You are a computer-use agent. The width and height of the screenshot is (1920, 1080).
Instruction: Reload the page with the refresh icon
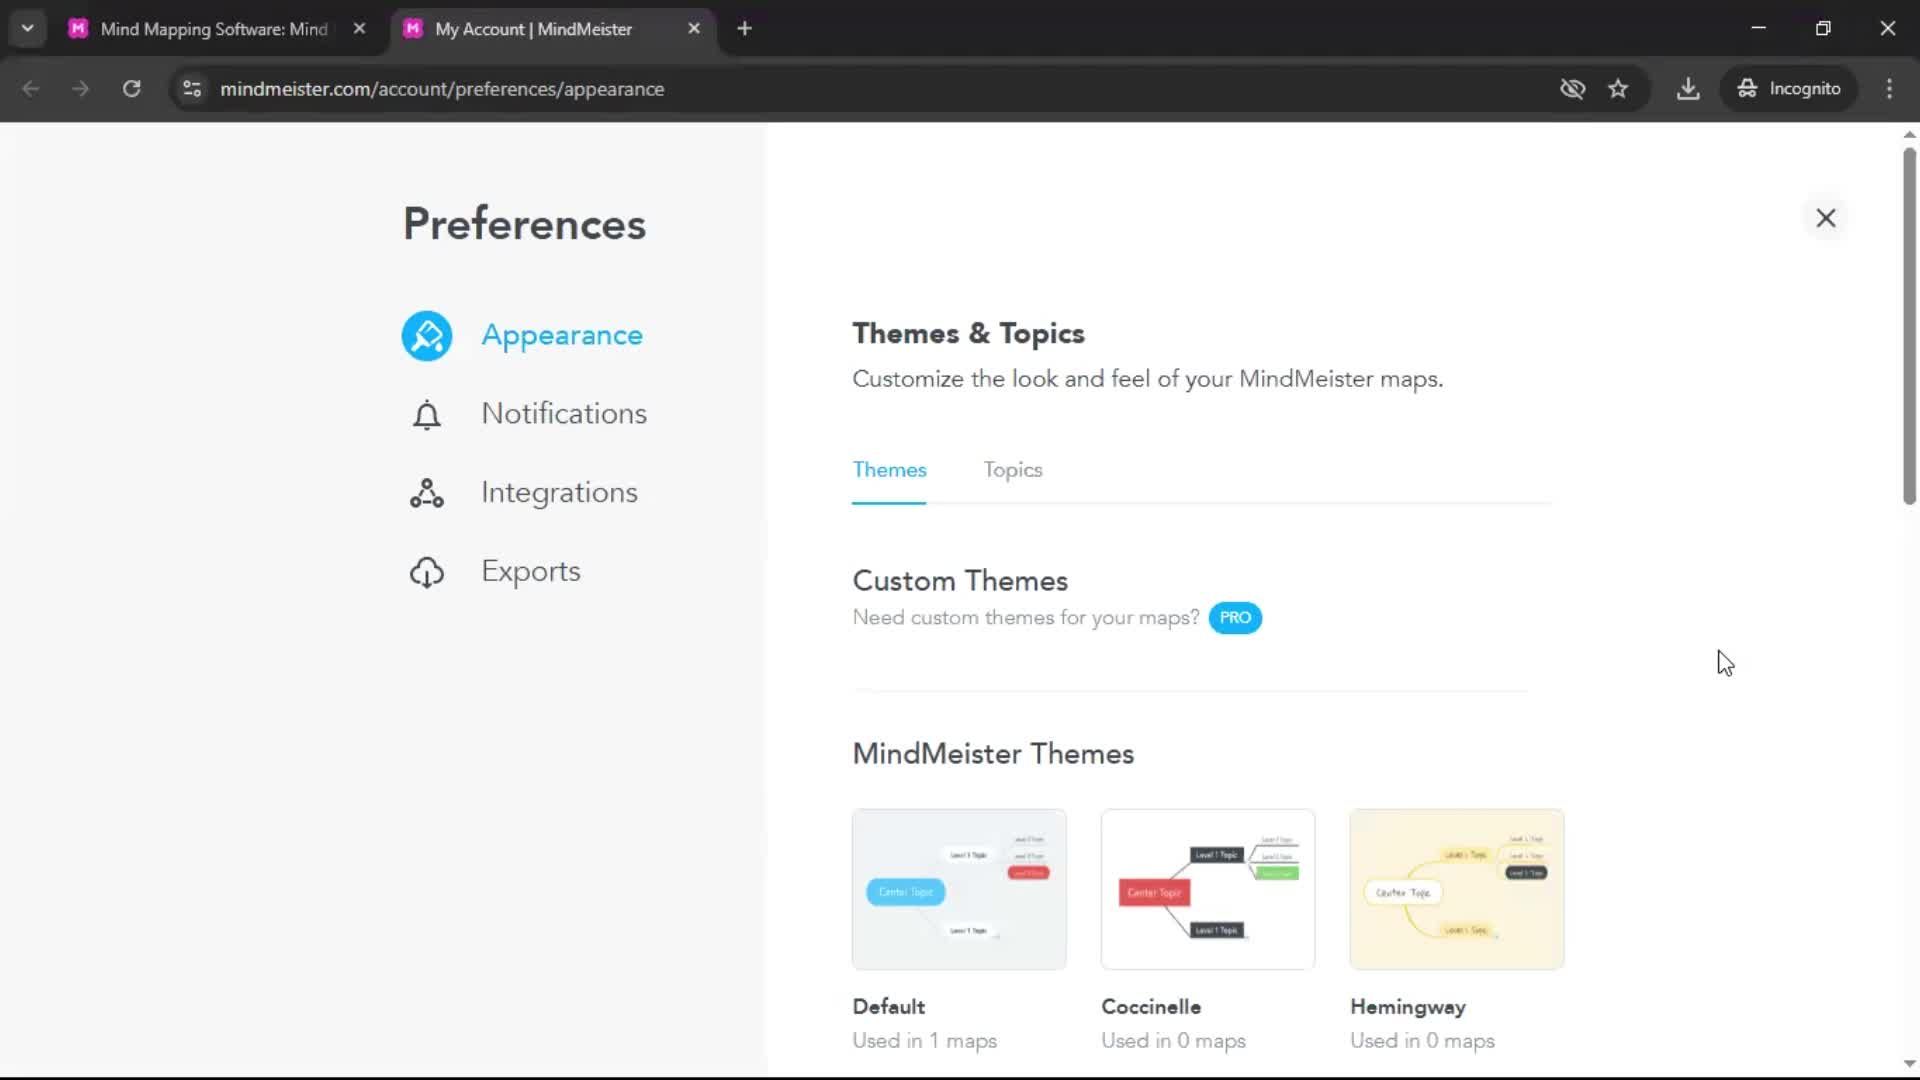coord(131,89)
